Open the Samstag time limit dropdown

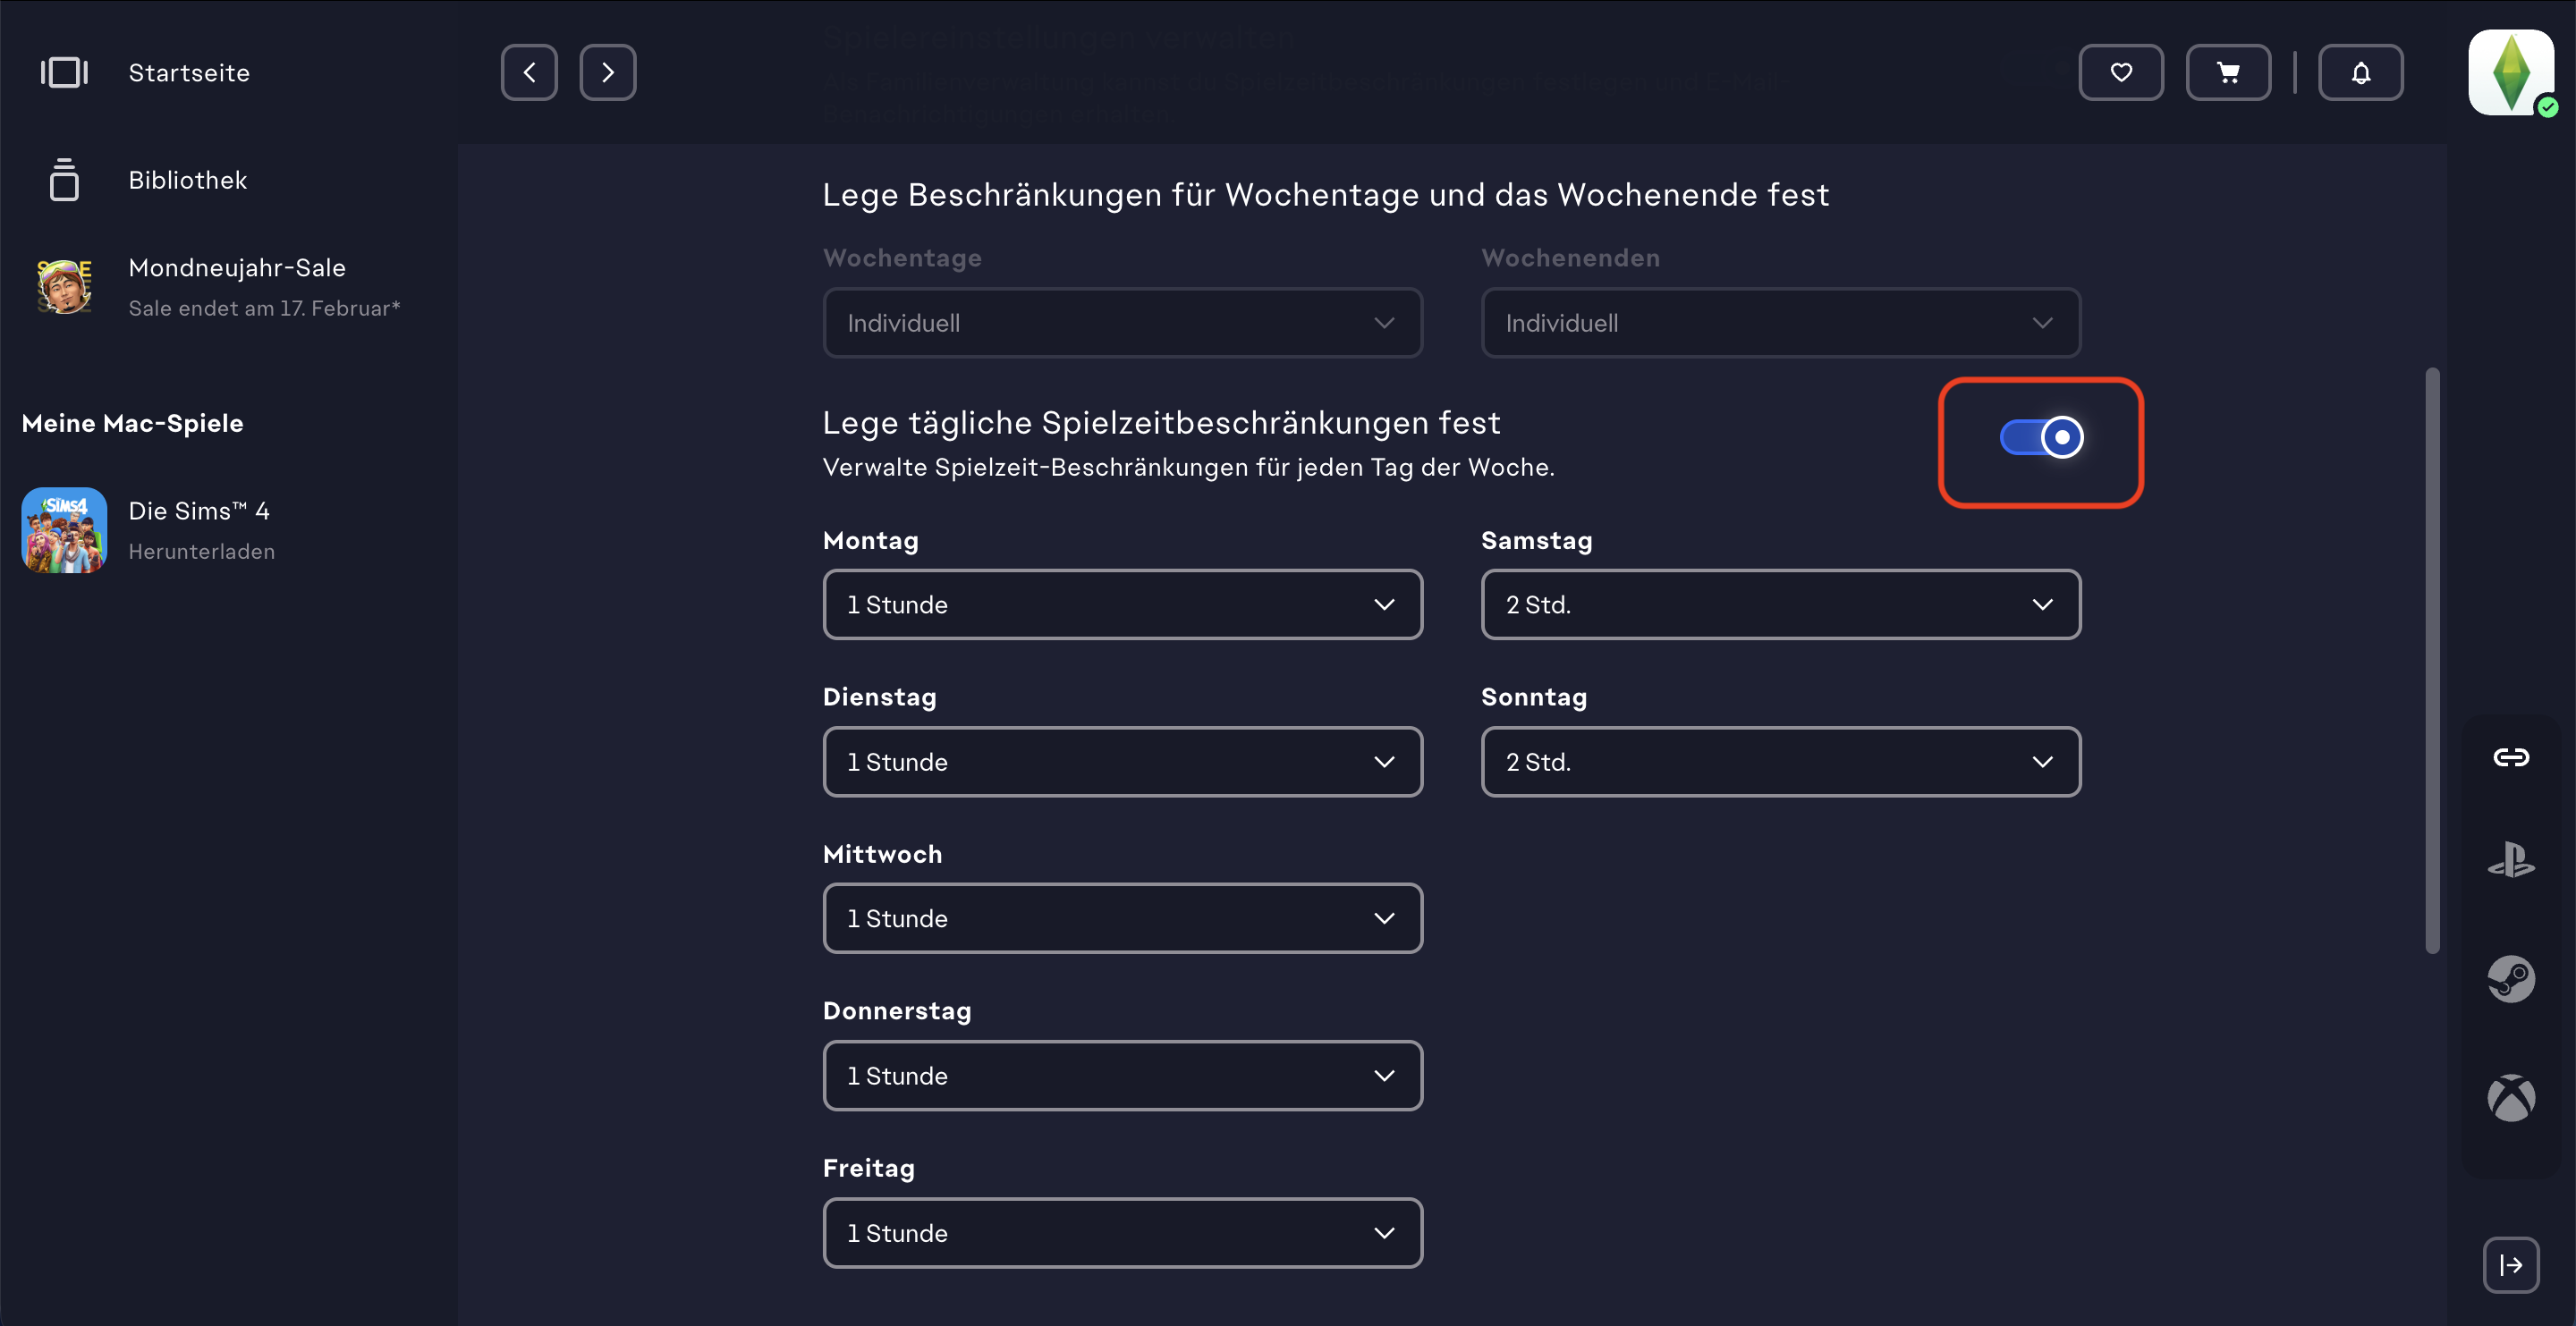(1780, 604)
